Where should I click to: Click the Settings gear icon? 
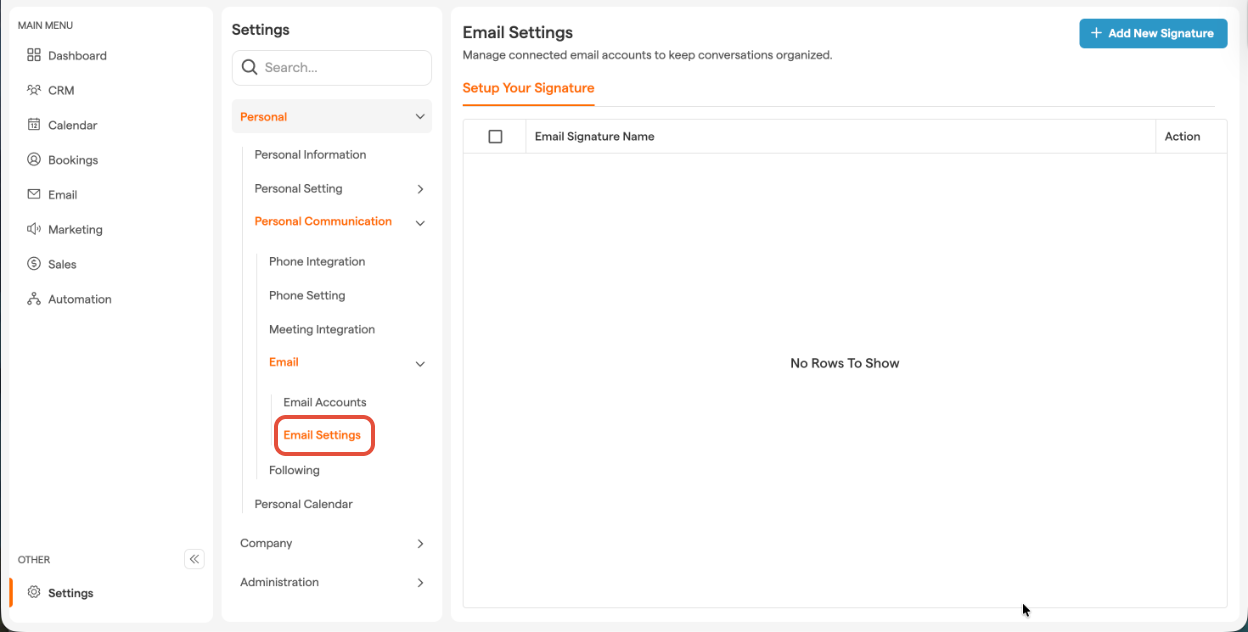pos(34,592)
